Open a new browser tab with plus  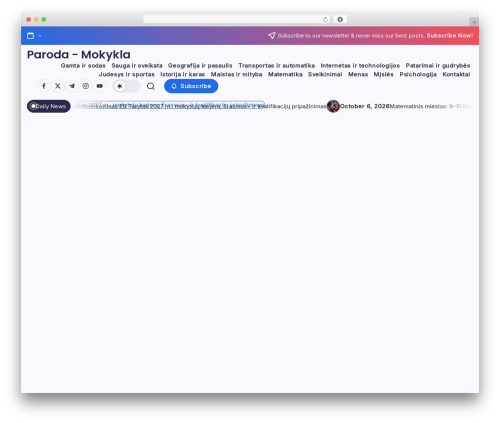pyautogui.click(x=474, y=22)
